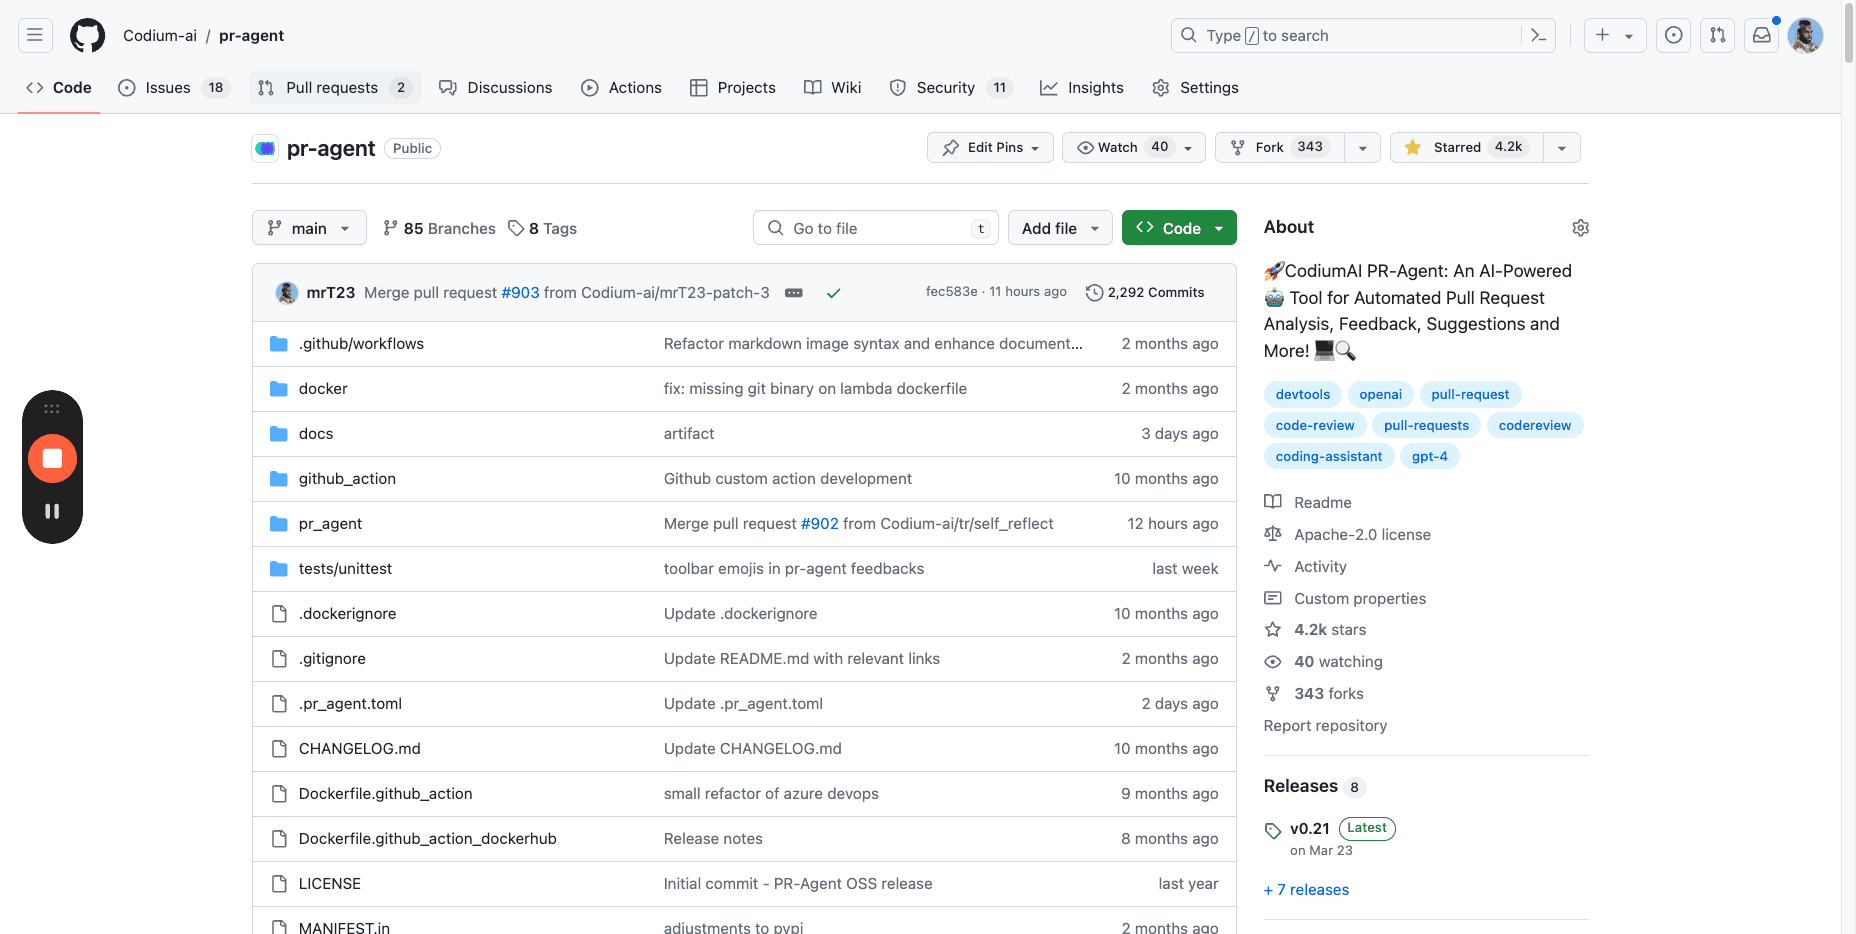Open the .github/workflows folder

pos(361,344)
